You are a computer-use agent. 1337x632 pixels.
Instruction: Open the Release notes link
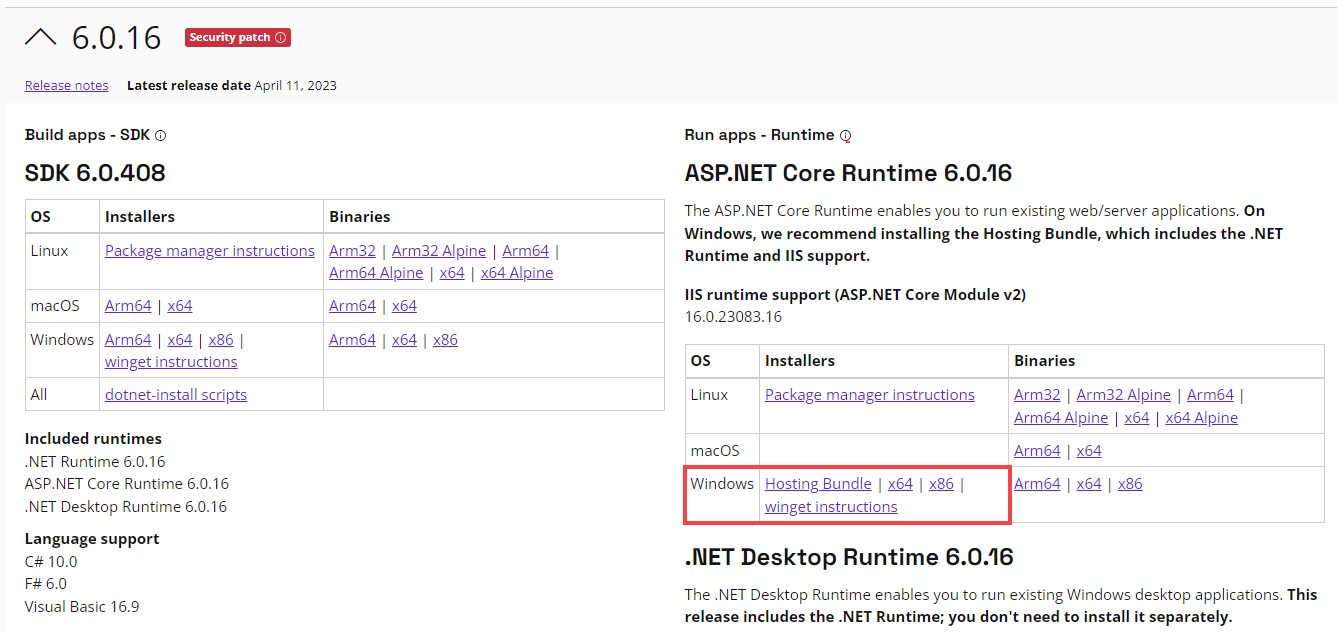coord(67,86)
